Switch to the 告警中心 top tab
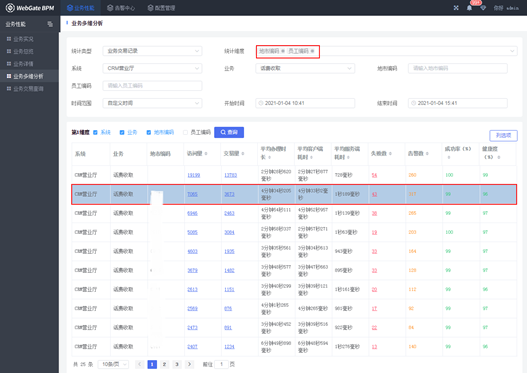Image resolution: width=527 pixels, height=373 pixels. (121, 8)
